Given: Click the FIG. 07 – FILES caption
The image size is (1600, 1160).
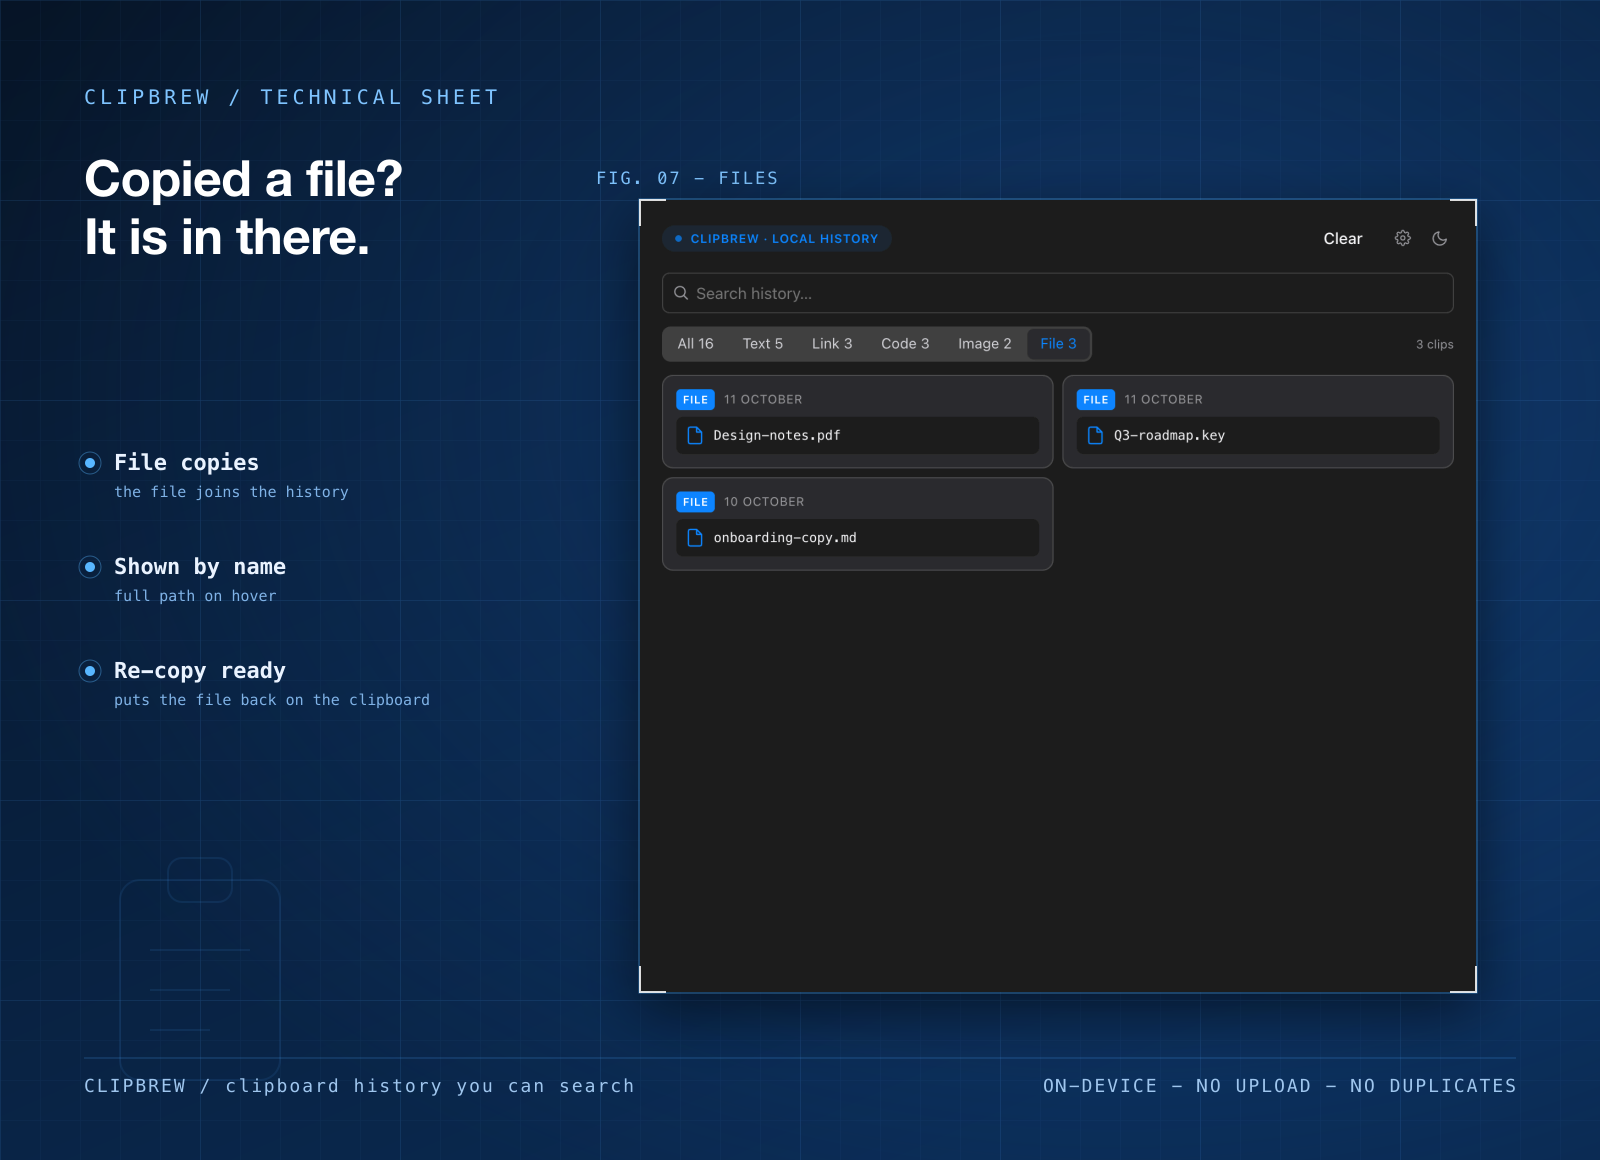Looking at the screenshot, I should (x=687, y=178).
